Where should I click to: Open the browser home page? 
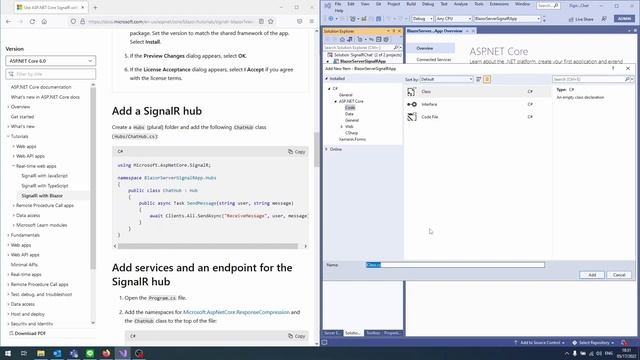44,21
